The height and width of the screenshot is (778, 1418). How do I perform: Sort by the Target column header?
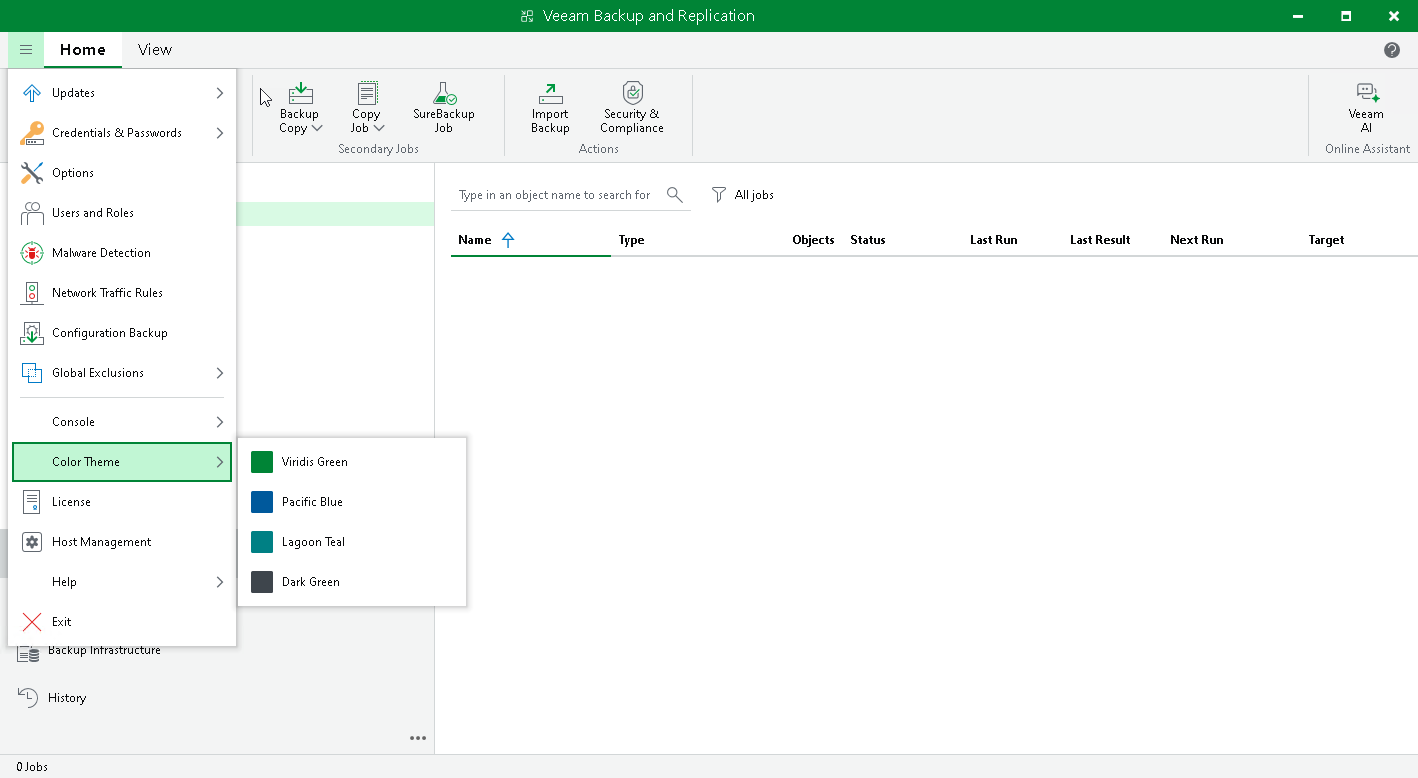tap(1326, 240)
